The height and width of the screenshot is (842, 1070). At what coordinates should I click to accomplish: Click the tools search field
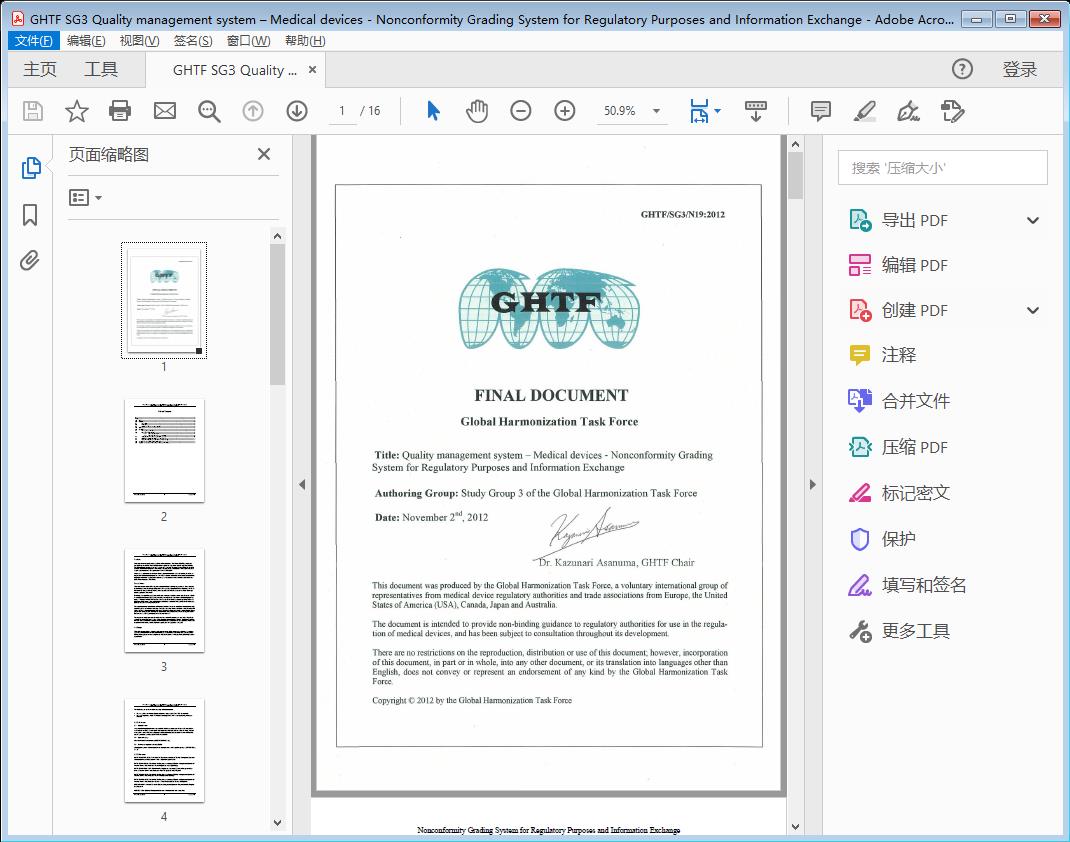tap(942, 168)
